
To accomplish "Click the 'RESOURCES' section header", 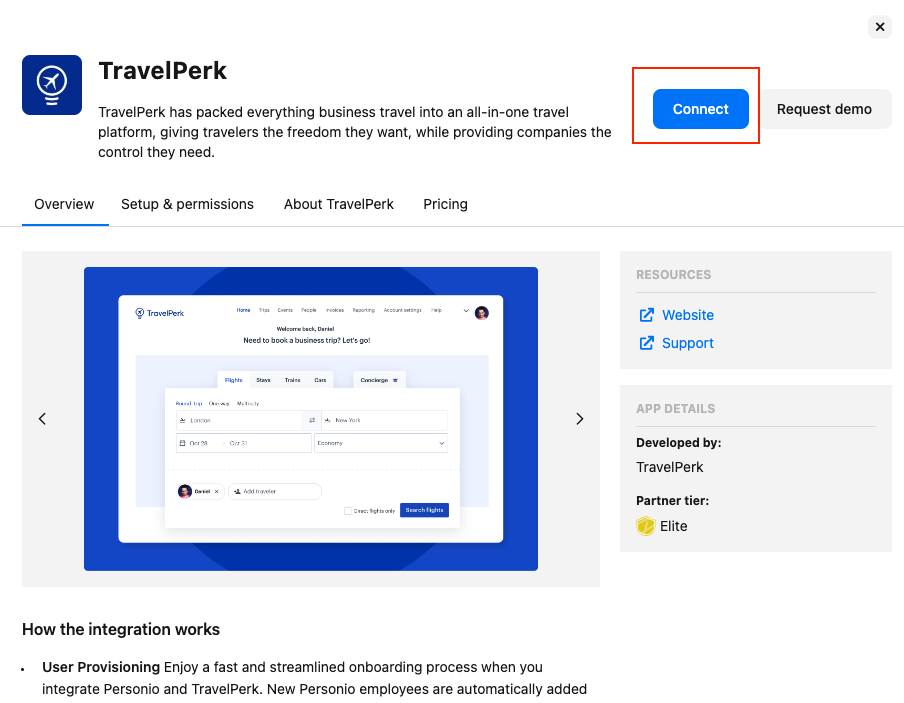I will 673,275.
